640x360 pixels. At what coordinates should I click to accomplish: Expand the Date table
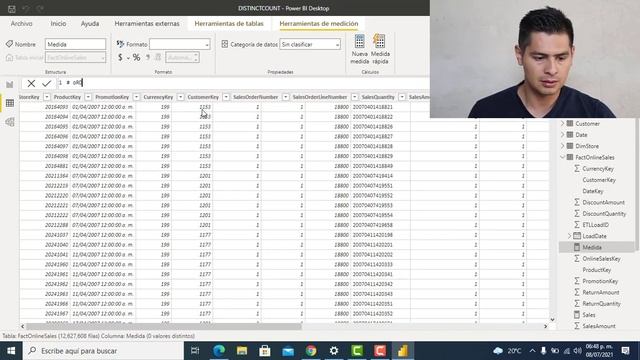point(563,135)
